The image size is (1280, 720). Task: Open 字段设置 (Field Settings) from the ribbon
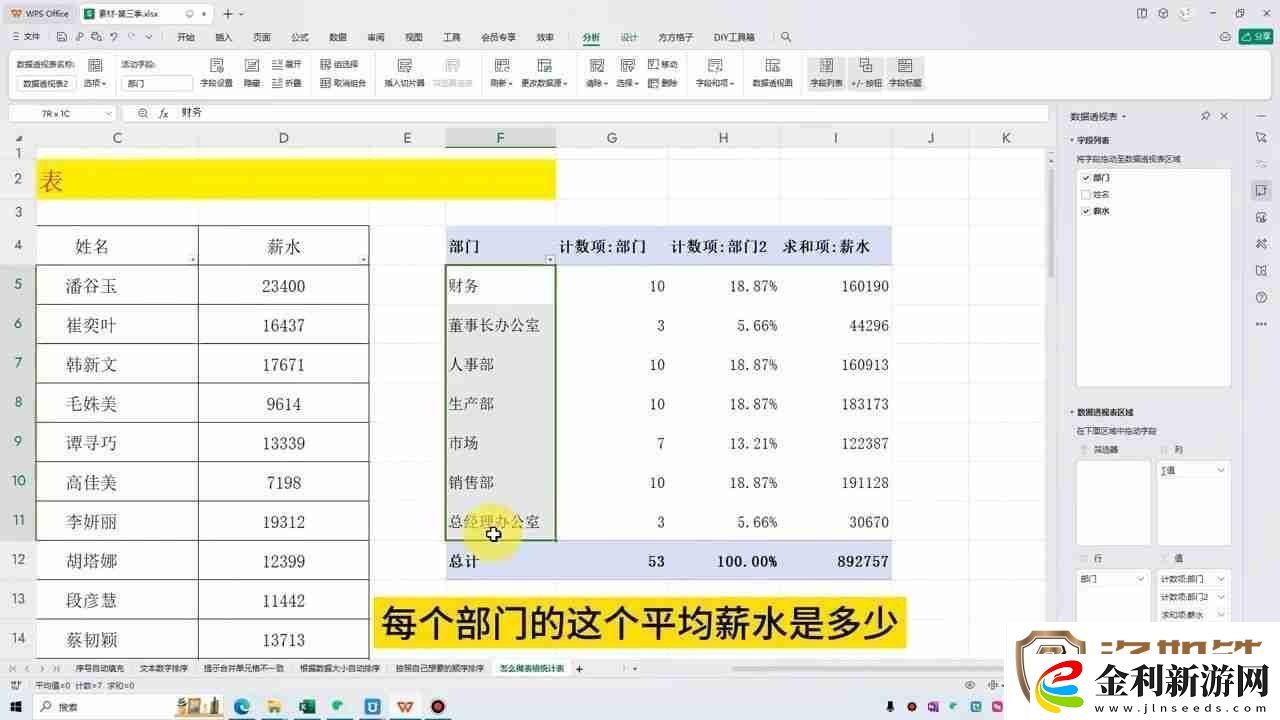[217, 70]
